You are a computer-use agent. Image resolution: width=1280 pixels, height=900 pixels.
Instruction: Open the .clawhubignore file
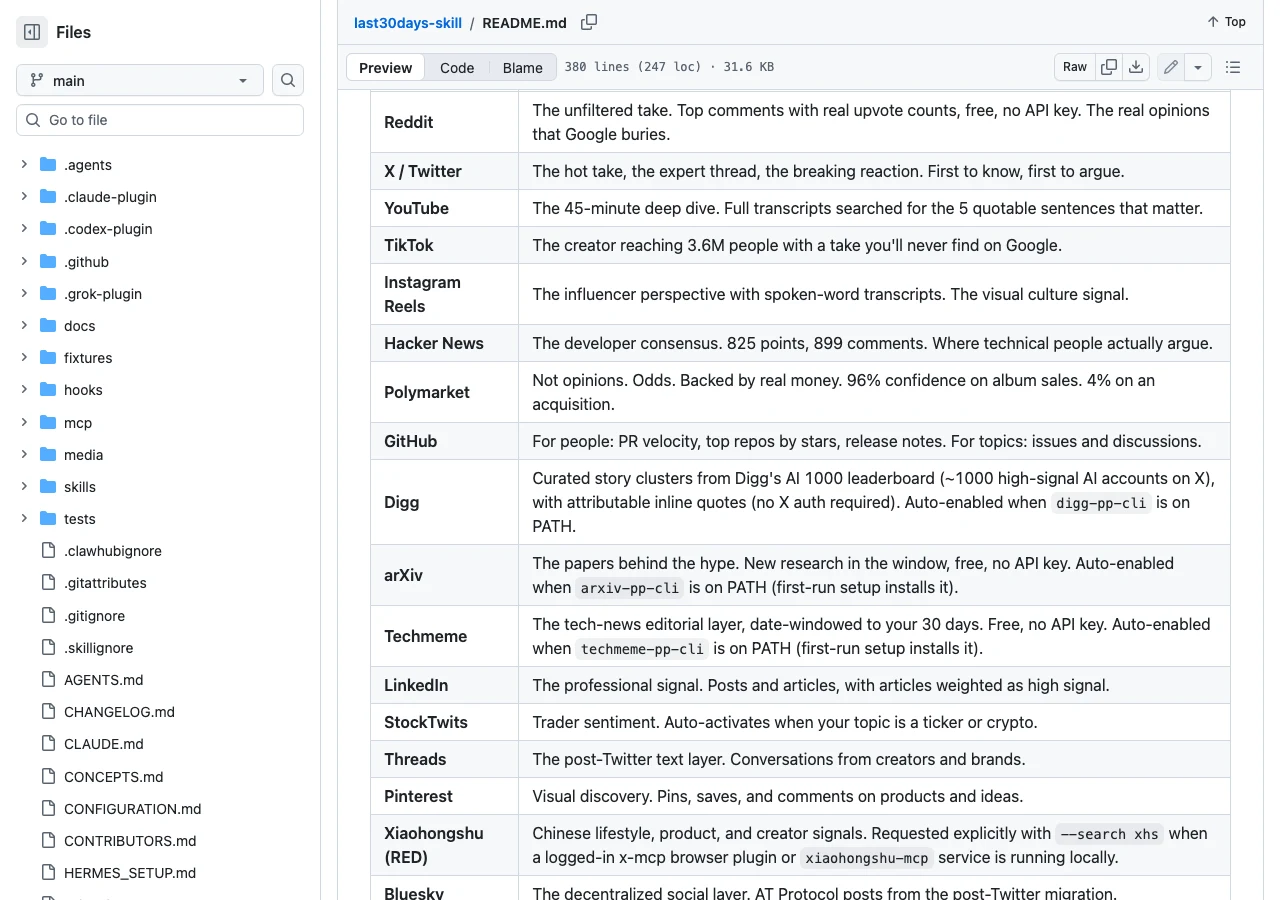pyautogui.click(x=113, y=550)
